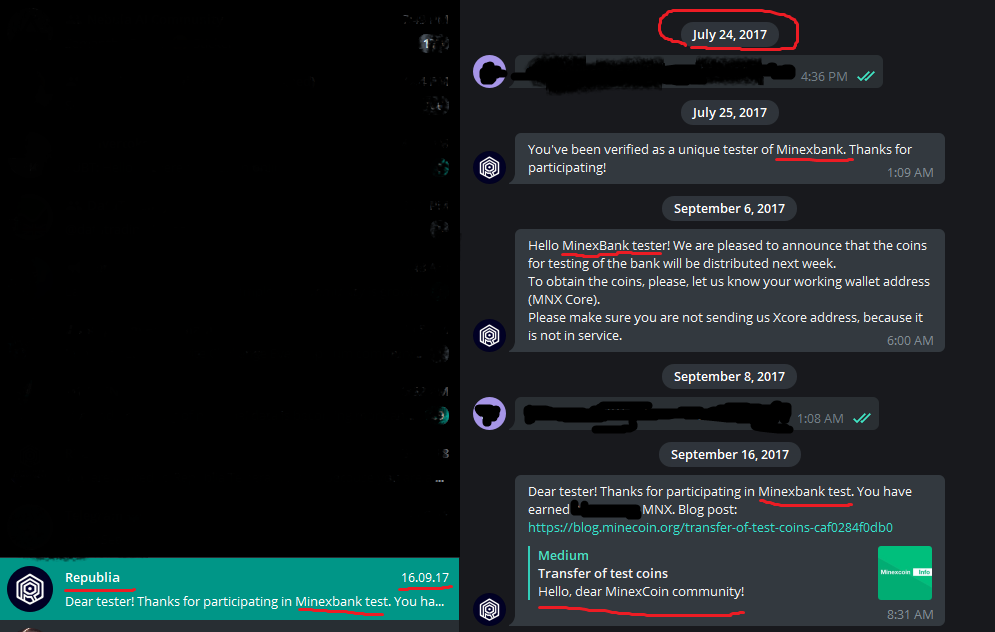
Task: Select the September 16, 2017 date badge
Action: click(730, 454)
